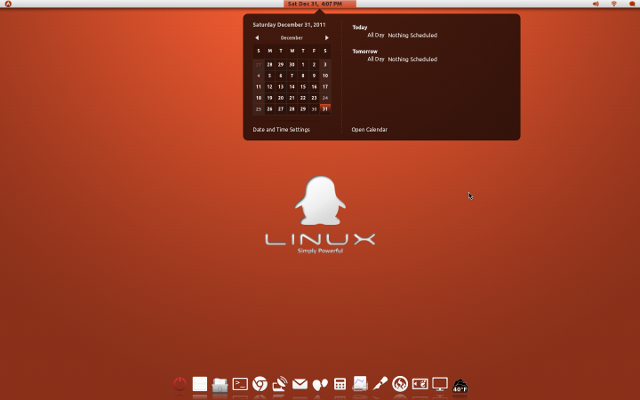The width and height of the screenshot is (640, 400).
Task: Click 'Nothing Scheduled' under Tomorrow
Action: (x=412, y=59)
